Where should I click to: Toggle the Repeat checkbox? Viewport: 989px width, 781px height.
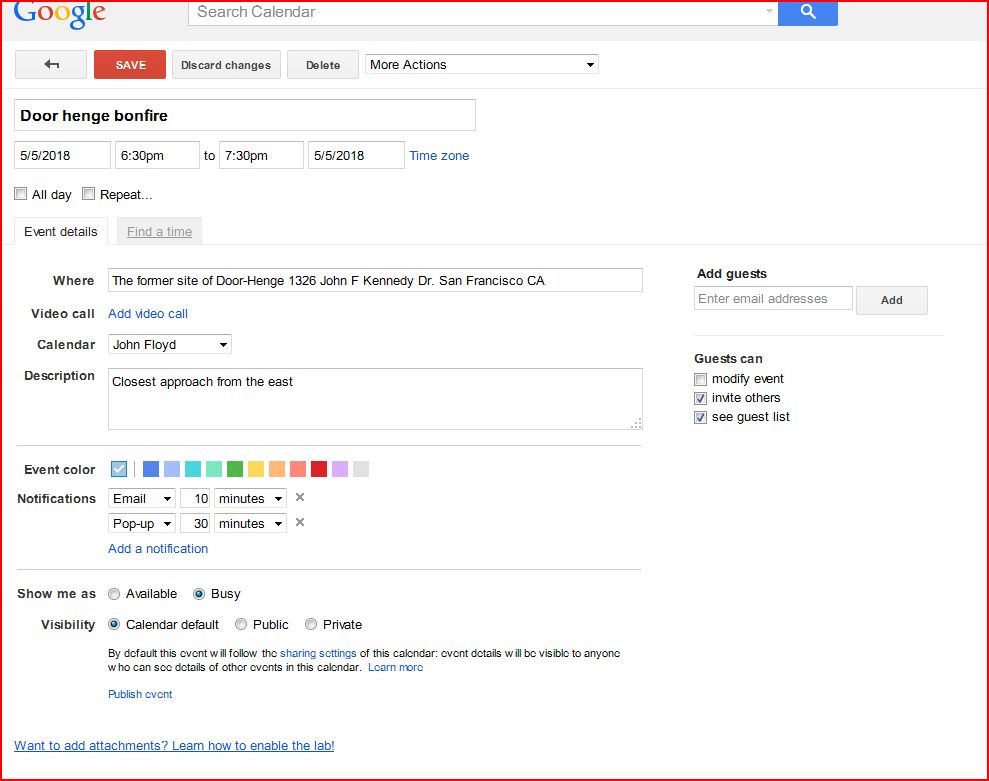[89, 194]
